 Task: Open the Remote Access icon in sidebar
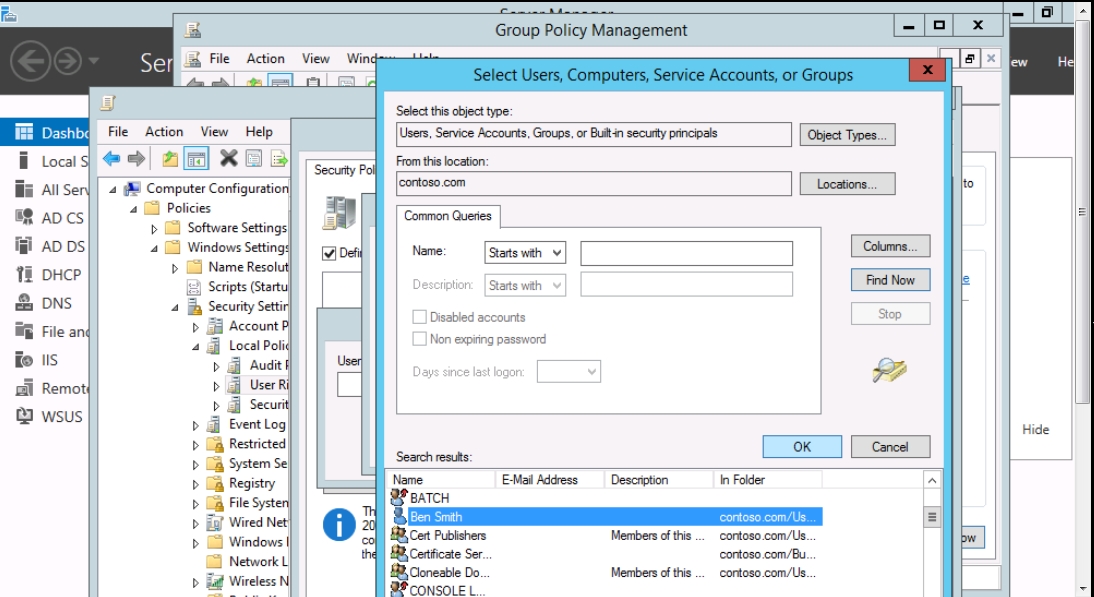click(24, 388)
